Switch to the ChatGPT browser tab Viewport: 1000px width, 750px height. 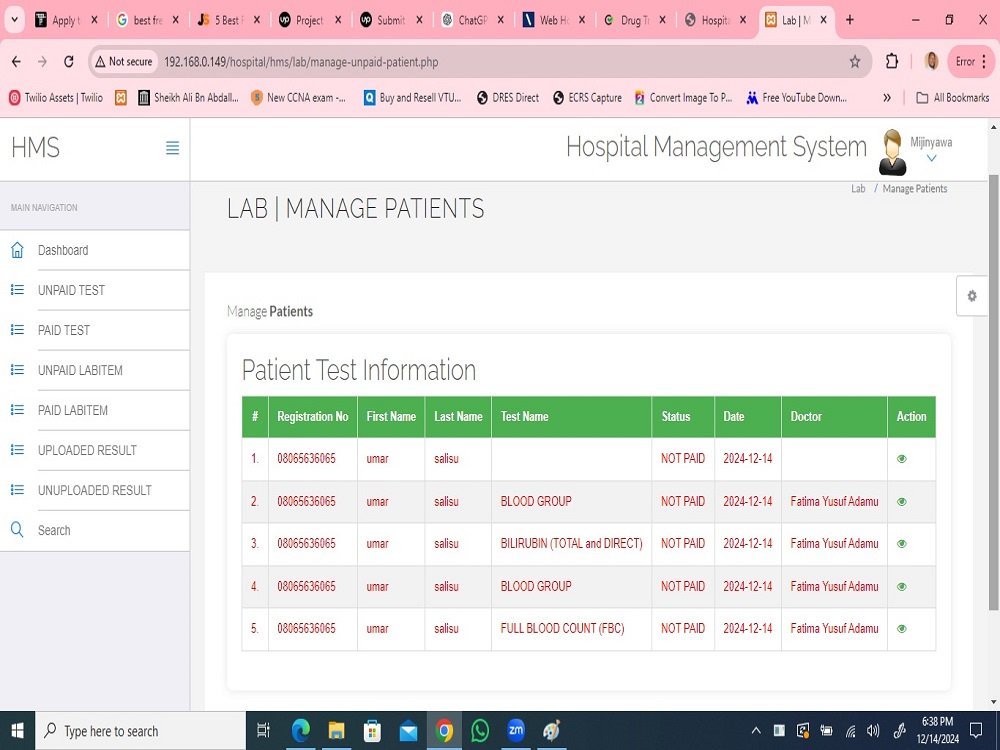click(473, 20)
